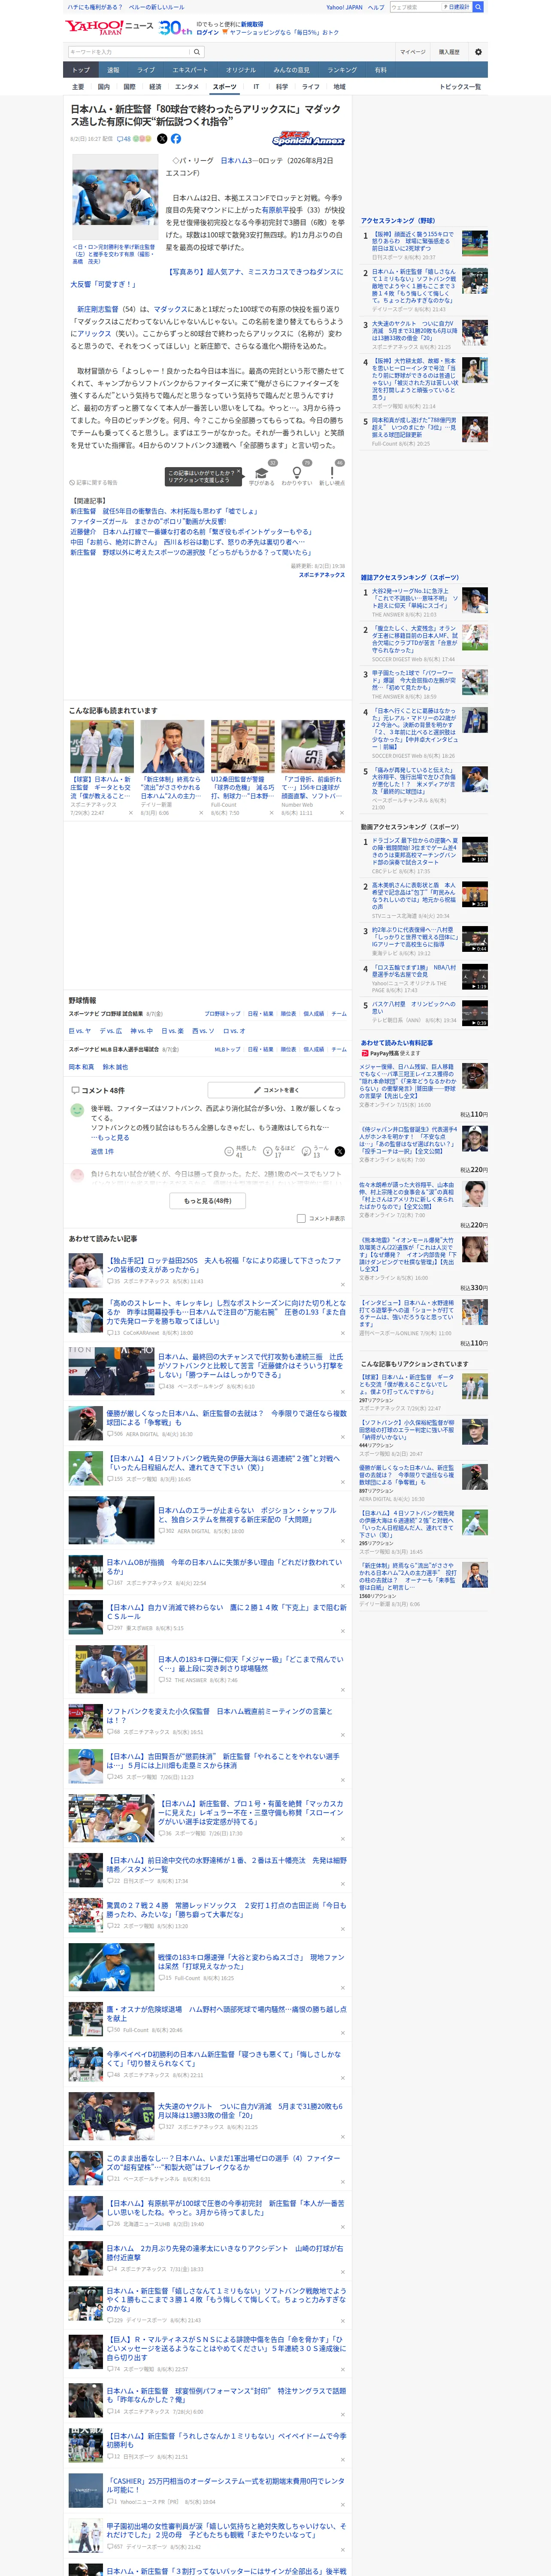Image resolution: width=551 pixels, height=2576 pixels.
Task: Open the Yahoo! JAPAN link in the top bar
Action: (344, 7)
